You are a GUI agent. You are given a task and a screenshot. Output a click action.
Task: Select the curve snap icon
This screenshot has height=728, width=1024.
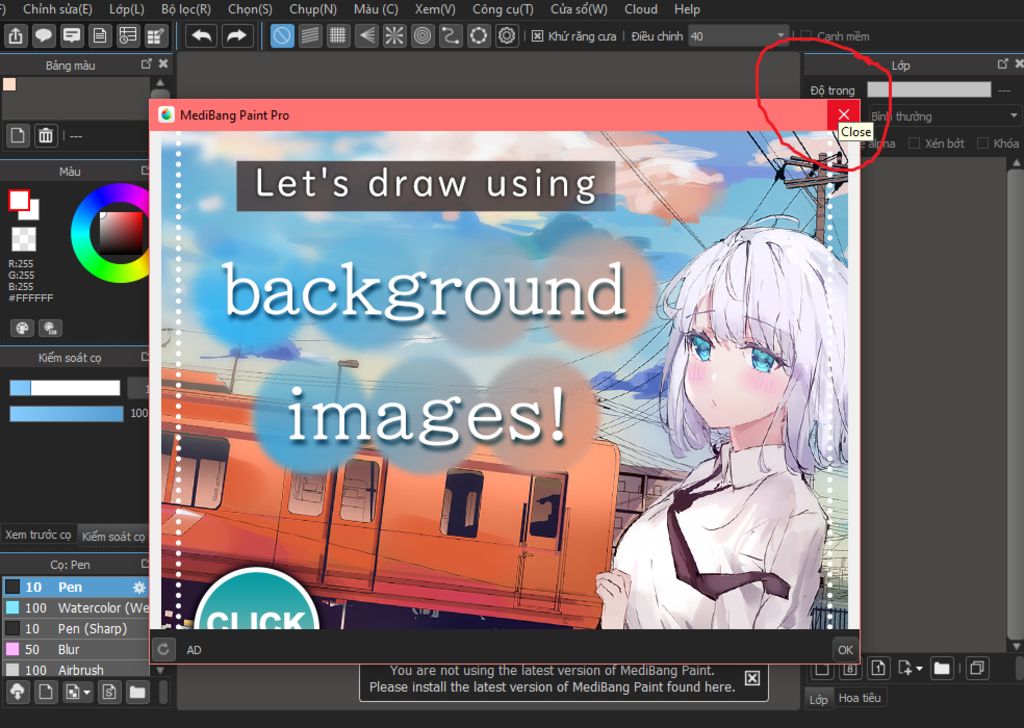[451, 36]
